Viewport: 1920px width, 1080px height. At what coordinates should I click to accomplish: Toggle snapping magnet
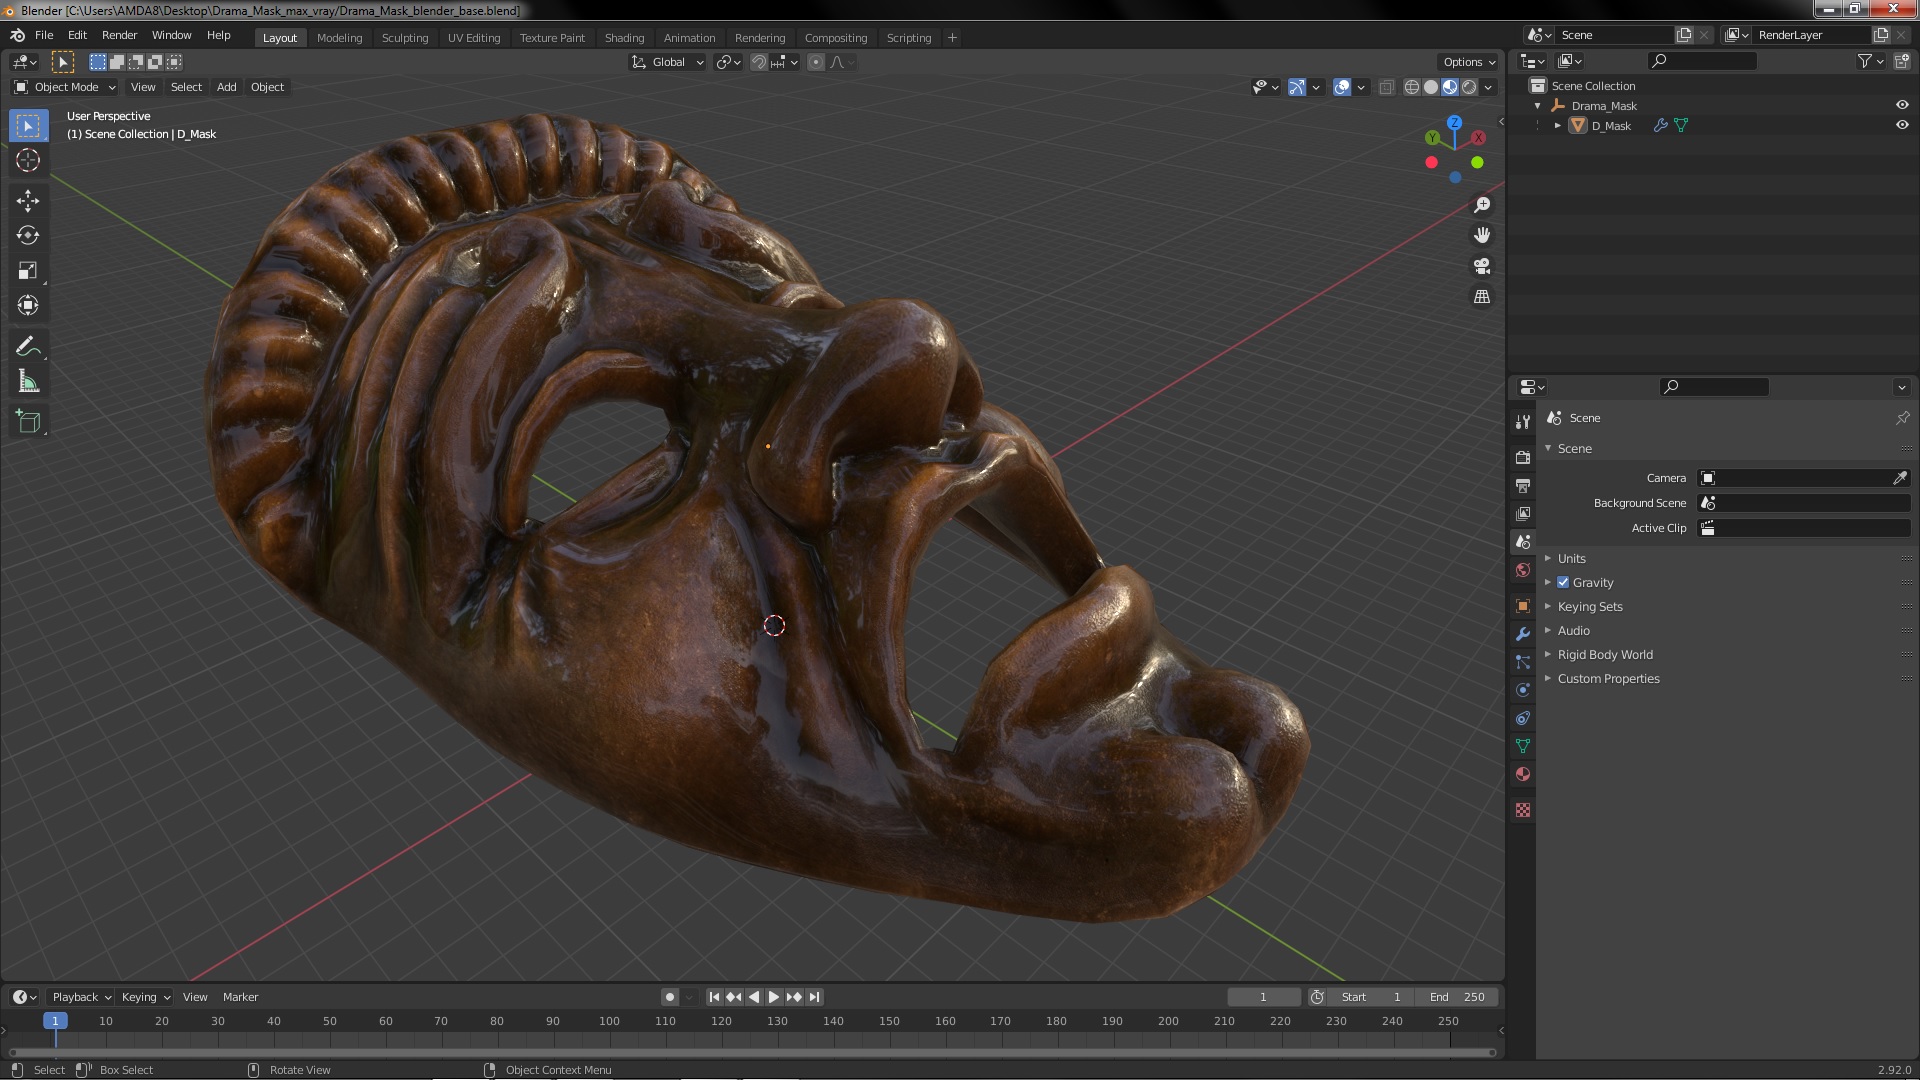tap(759, 62)
